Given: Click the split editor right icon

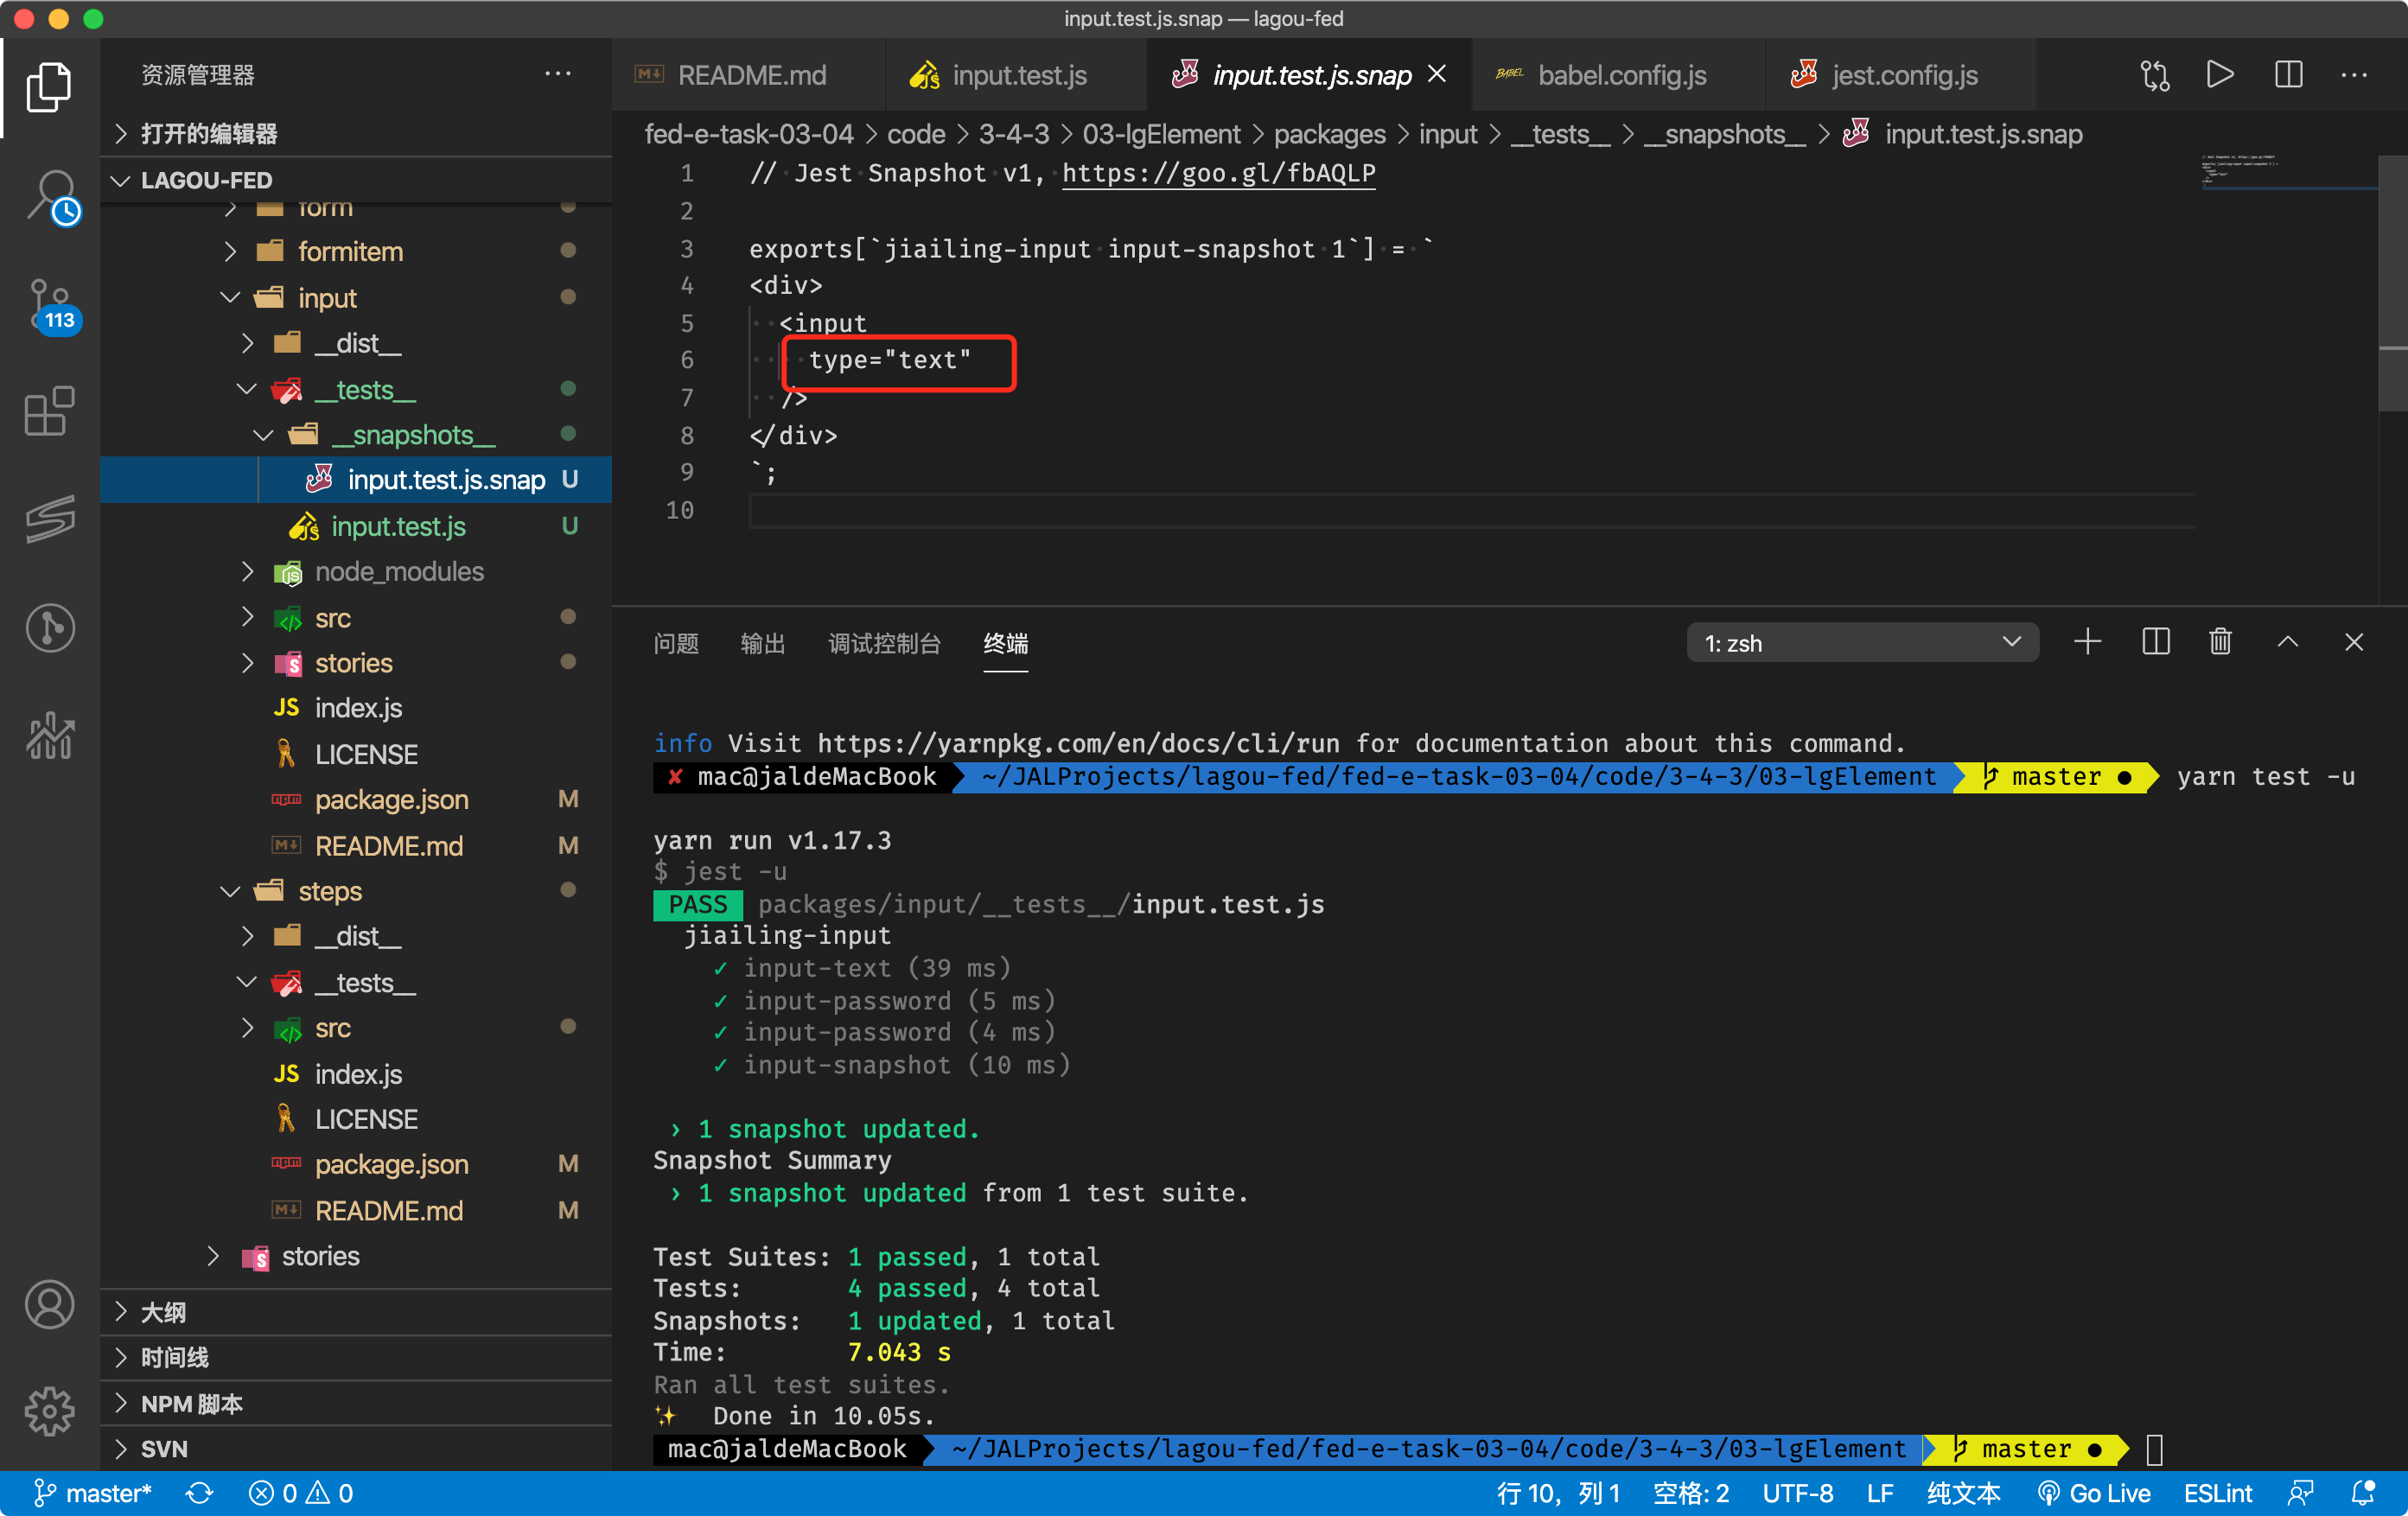Looking at the screenshot, I should coord(2288,75).
